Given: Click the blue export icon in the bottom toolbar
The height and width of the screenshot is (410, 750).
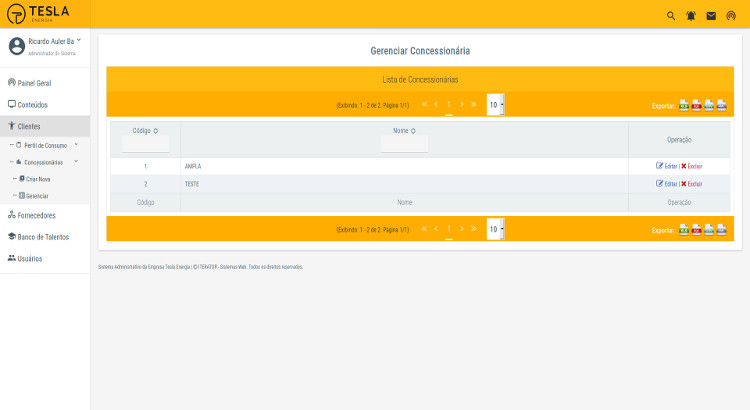Looking at the screenshot, I should [x=709, y=230].
